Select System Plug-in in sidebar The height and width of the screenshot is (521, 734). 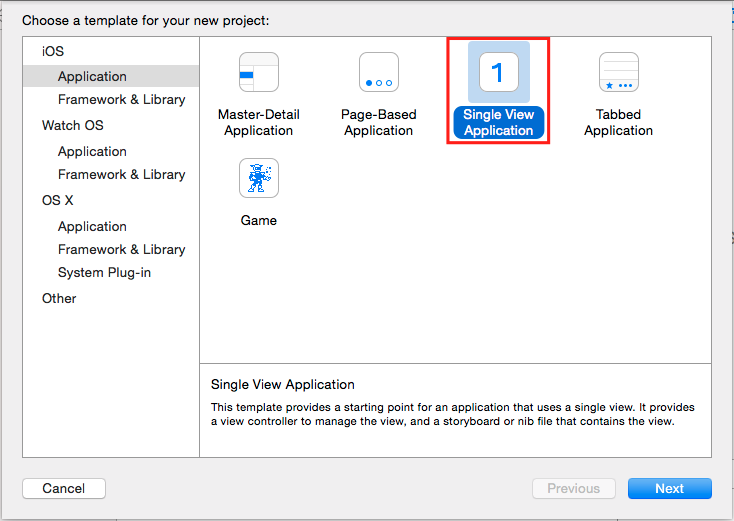[x=104, y=272]
